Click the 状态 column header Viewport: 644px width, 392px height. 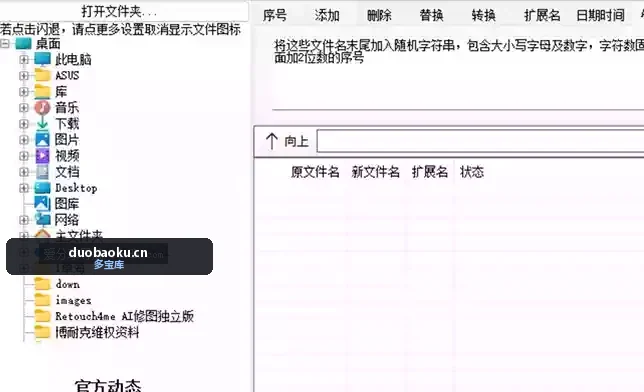point(472,172)
